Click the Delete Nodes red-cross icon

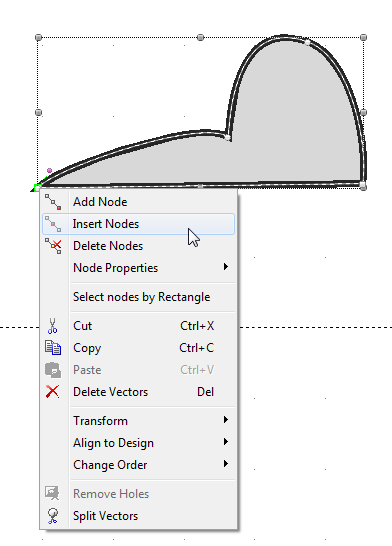[53, 246]
